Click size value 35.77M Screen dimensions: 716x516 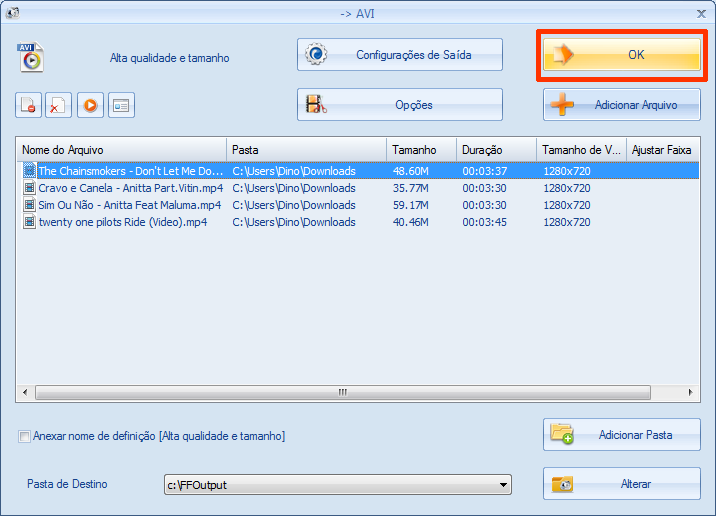[411, 188]
